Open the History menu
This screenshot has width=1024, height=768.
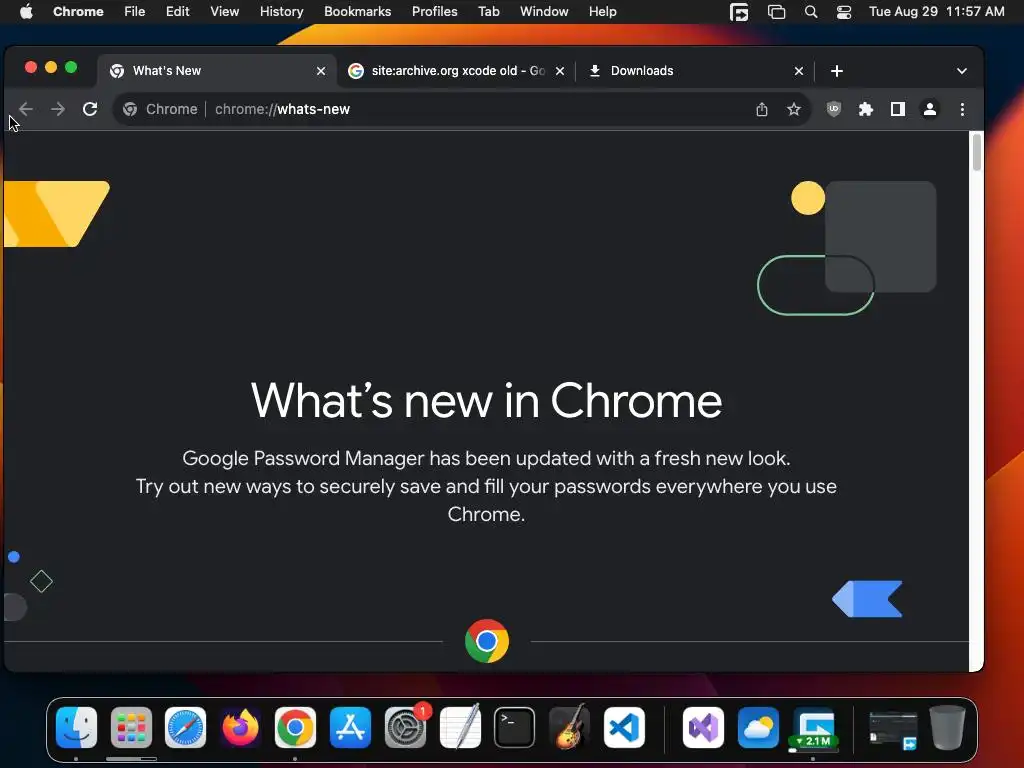pos(281,11)
